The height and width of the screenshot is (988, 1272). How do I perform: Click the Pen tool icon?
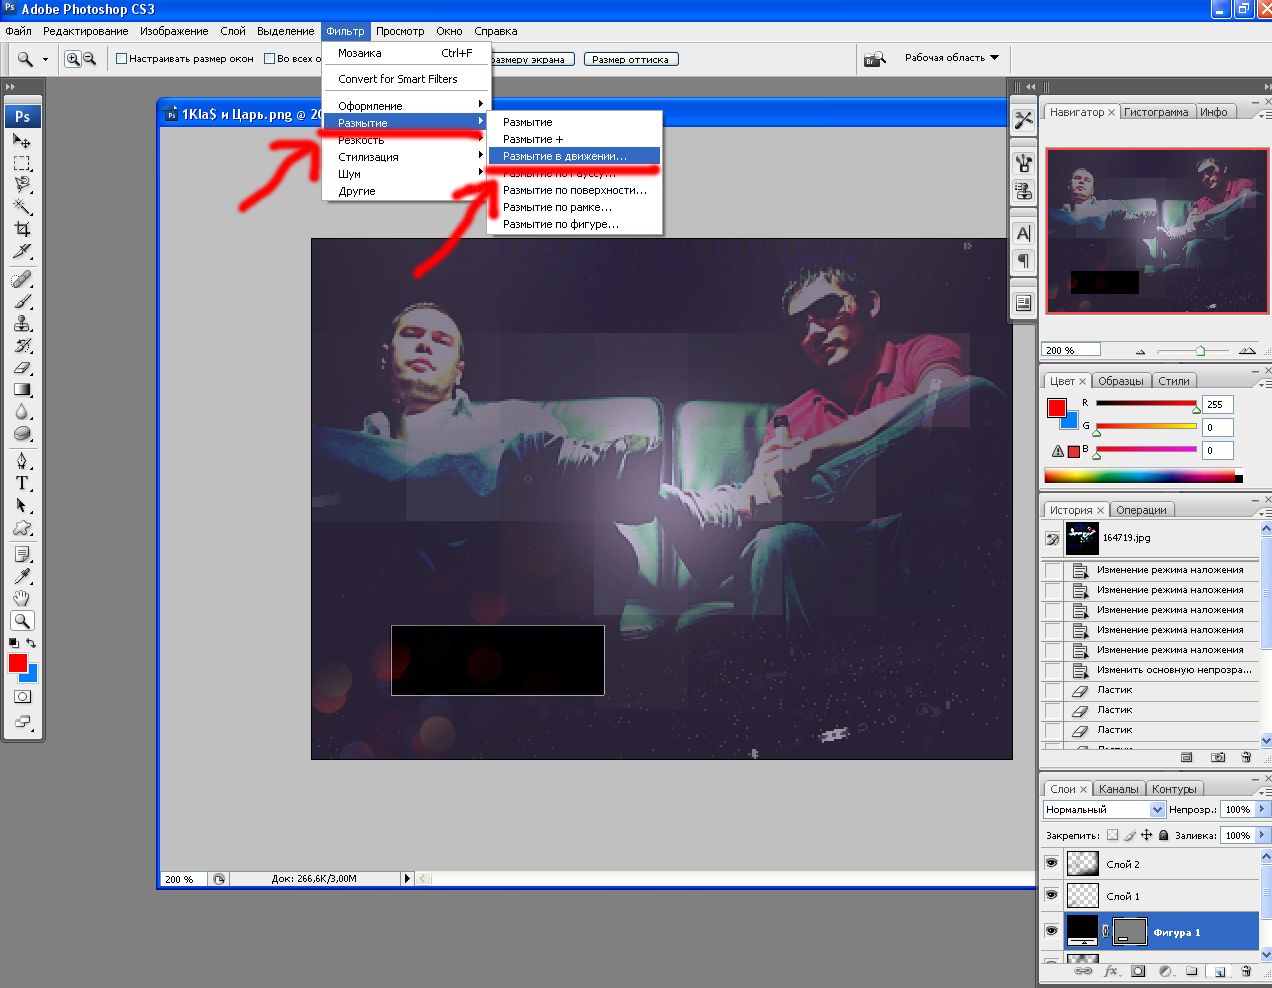pyautogui.click(x=22, y=461)
